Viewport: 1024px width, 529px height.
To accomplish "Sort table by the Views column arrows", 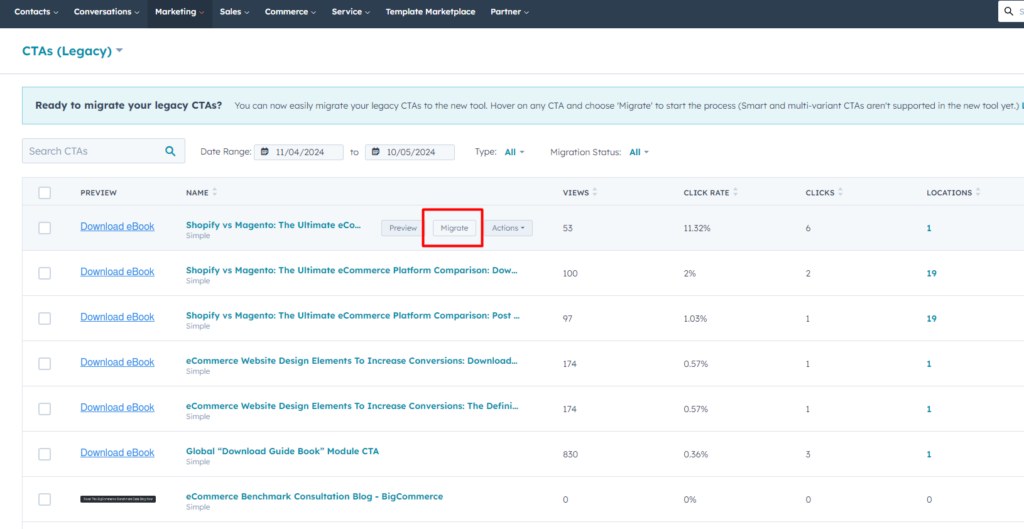I will [595, 192].
